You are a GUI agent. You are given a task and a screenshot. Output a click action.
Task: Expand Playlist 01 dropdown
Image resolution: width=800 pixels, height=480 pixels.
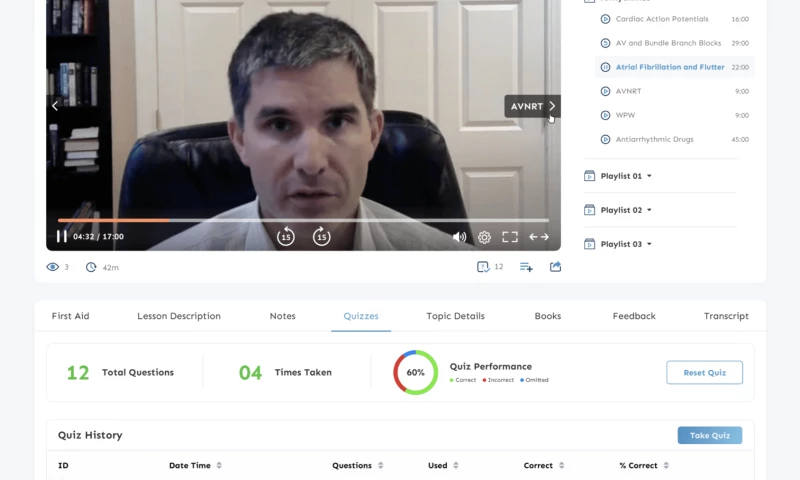coord(649,176)
